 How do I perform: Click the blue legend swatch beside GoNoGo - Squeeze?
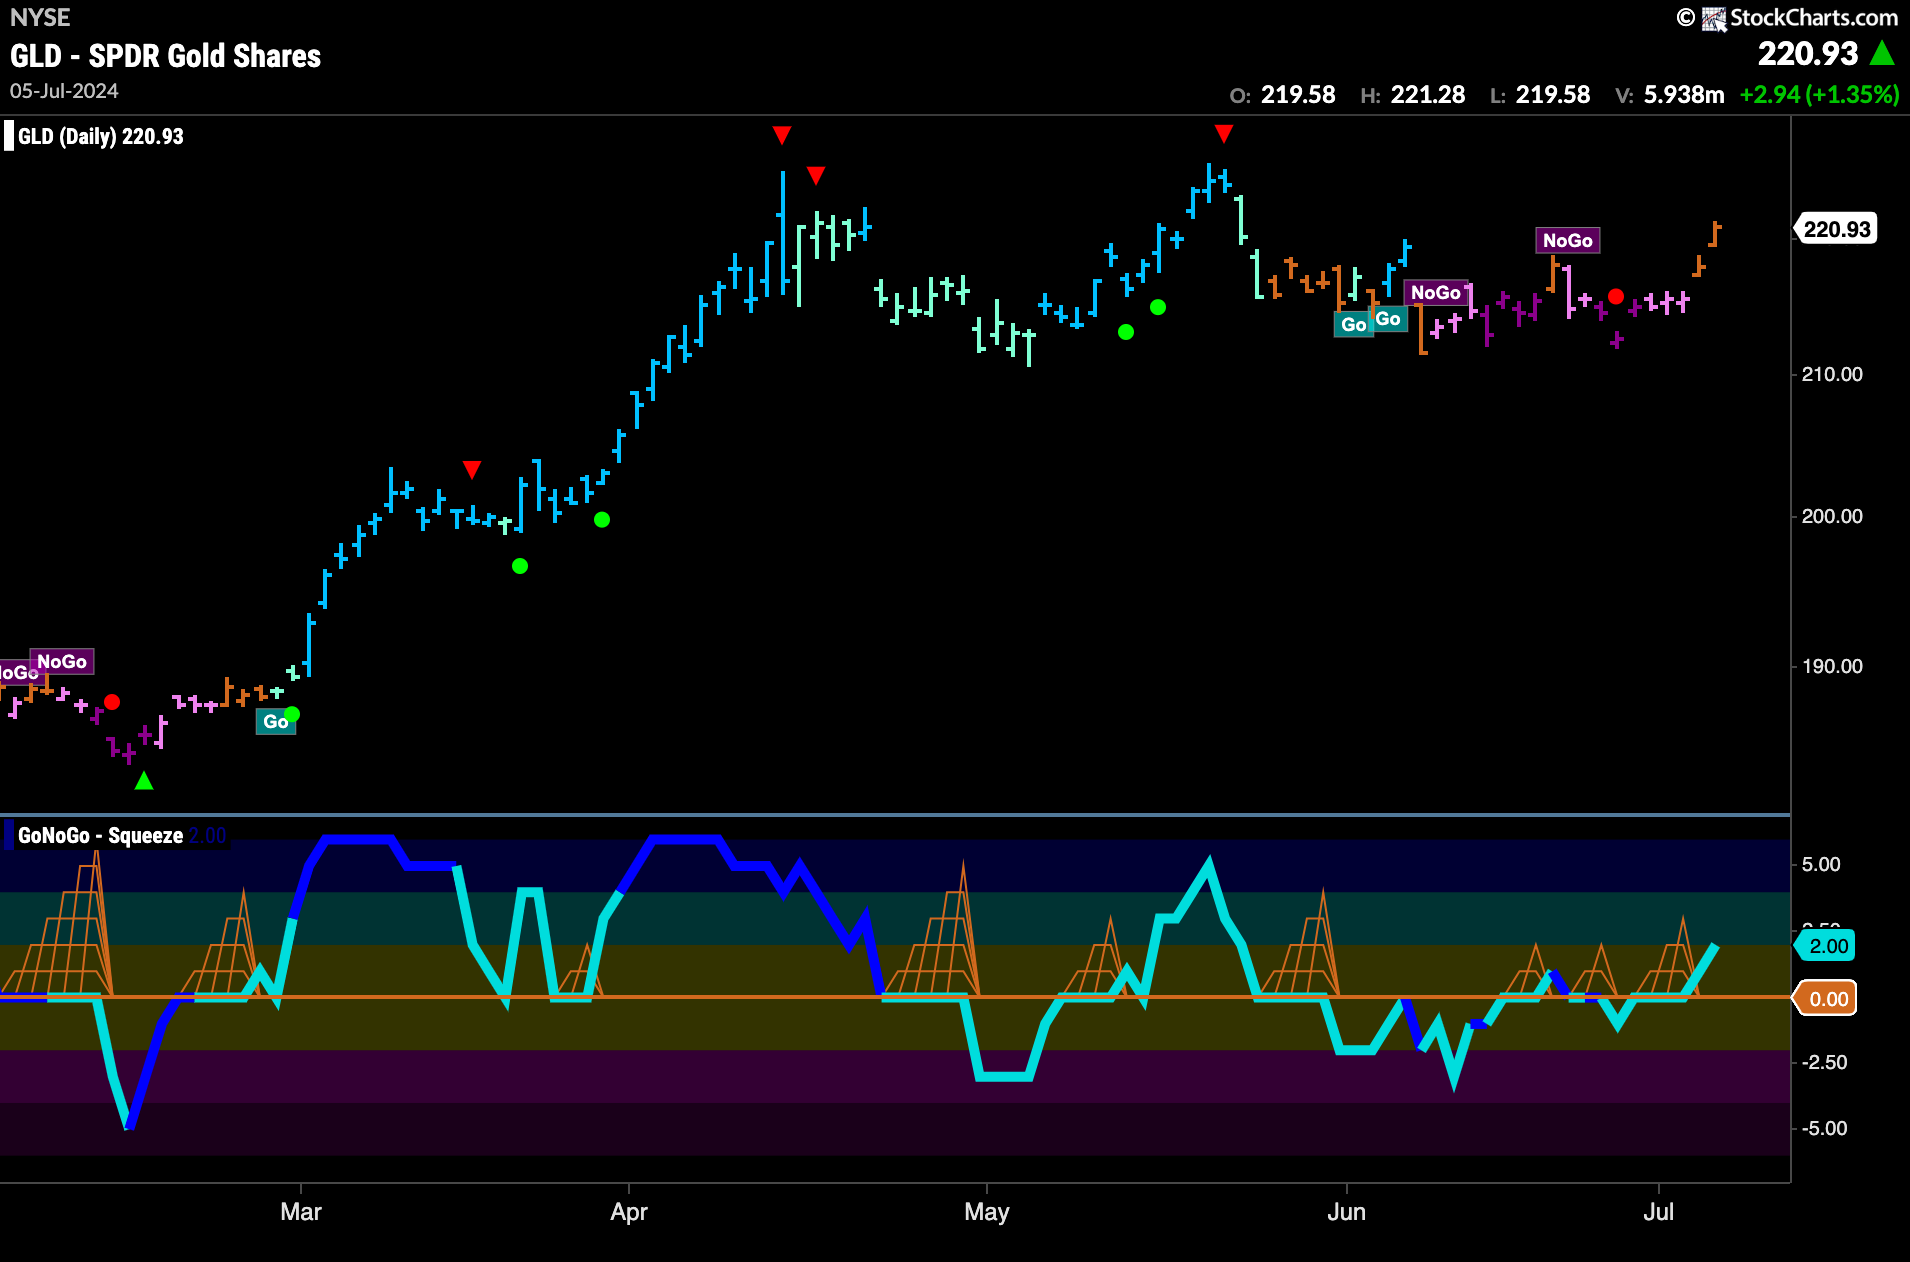(x=9, y=835)
